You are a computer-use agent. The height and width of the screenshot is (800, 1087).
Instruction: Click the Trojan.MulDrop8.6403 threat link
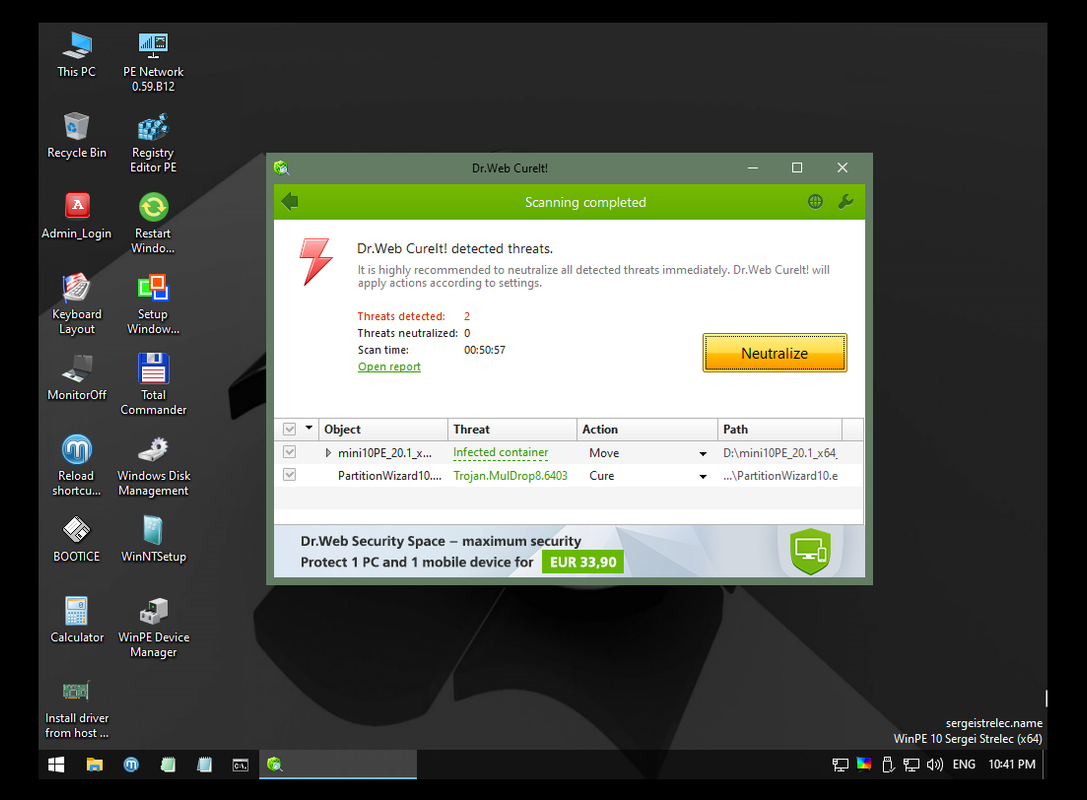[x=510, y=476]
